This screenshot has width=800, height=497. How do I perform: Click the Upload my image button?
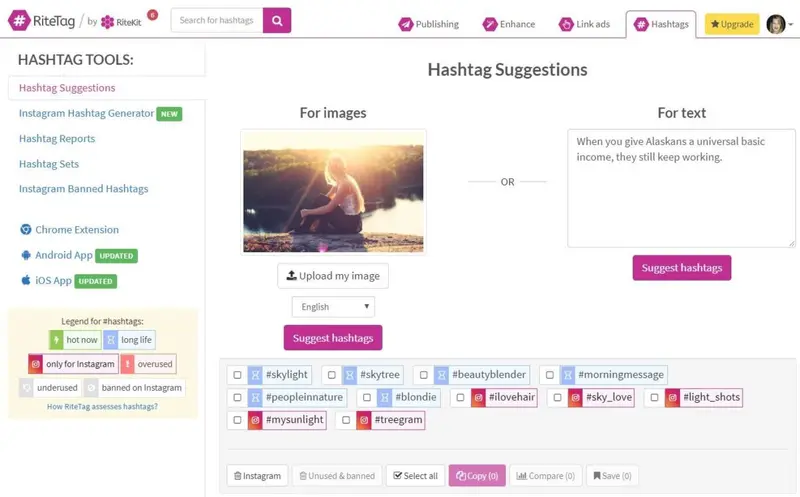tap(333, 276)
